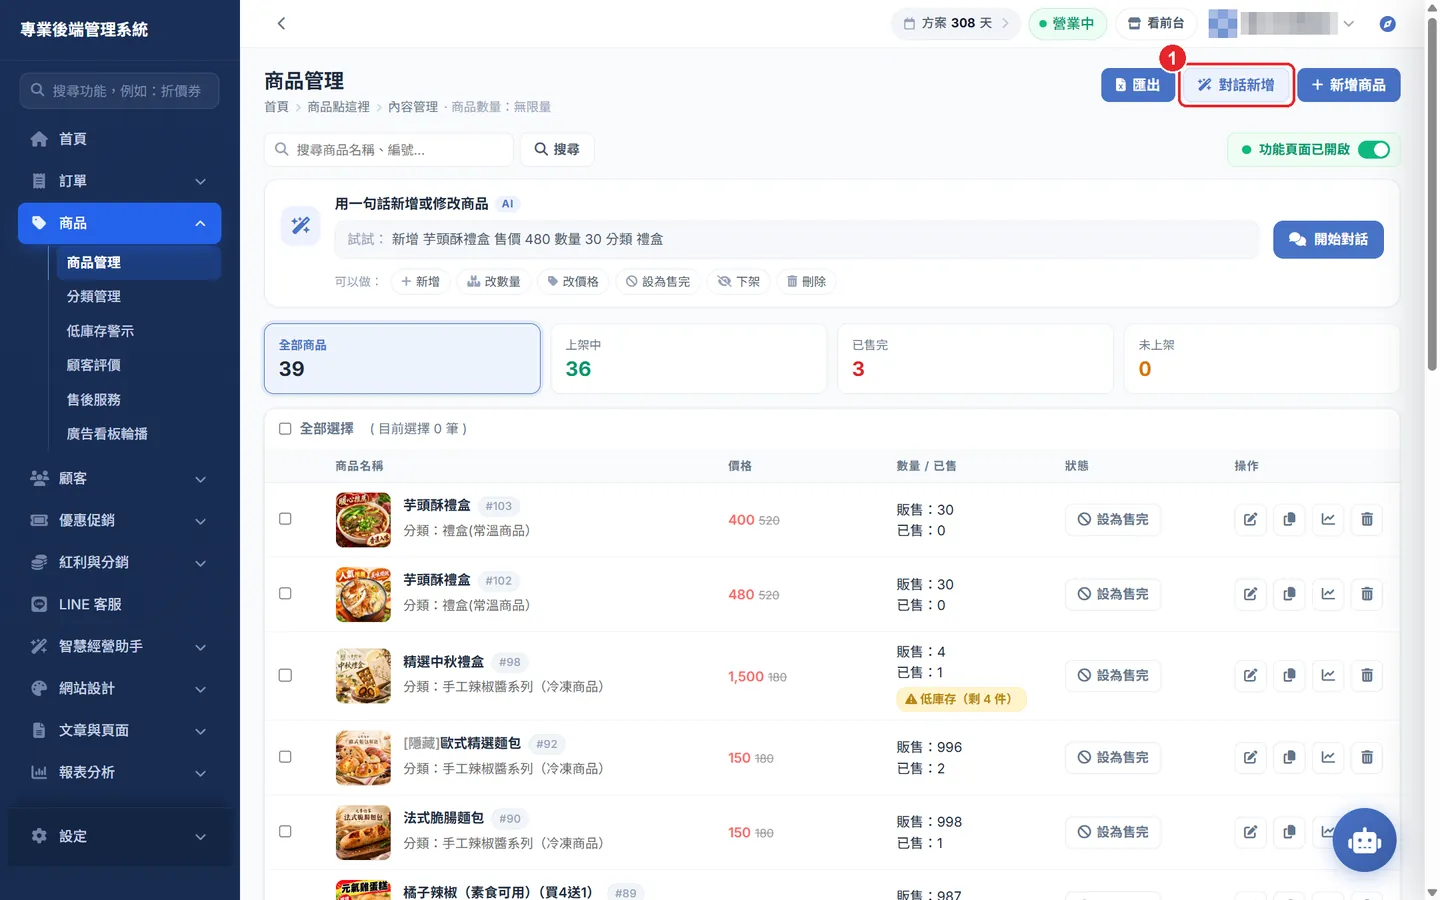Screen dimensions: 1440x900
Task: Click the trash icon for product #103
Action: [x=1367, y=519]
